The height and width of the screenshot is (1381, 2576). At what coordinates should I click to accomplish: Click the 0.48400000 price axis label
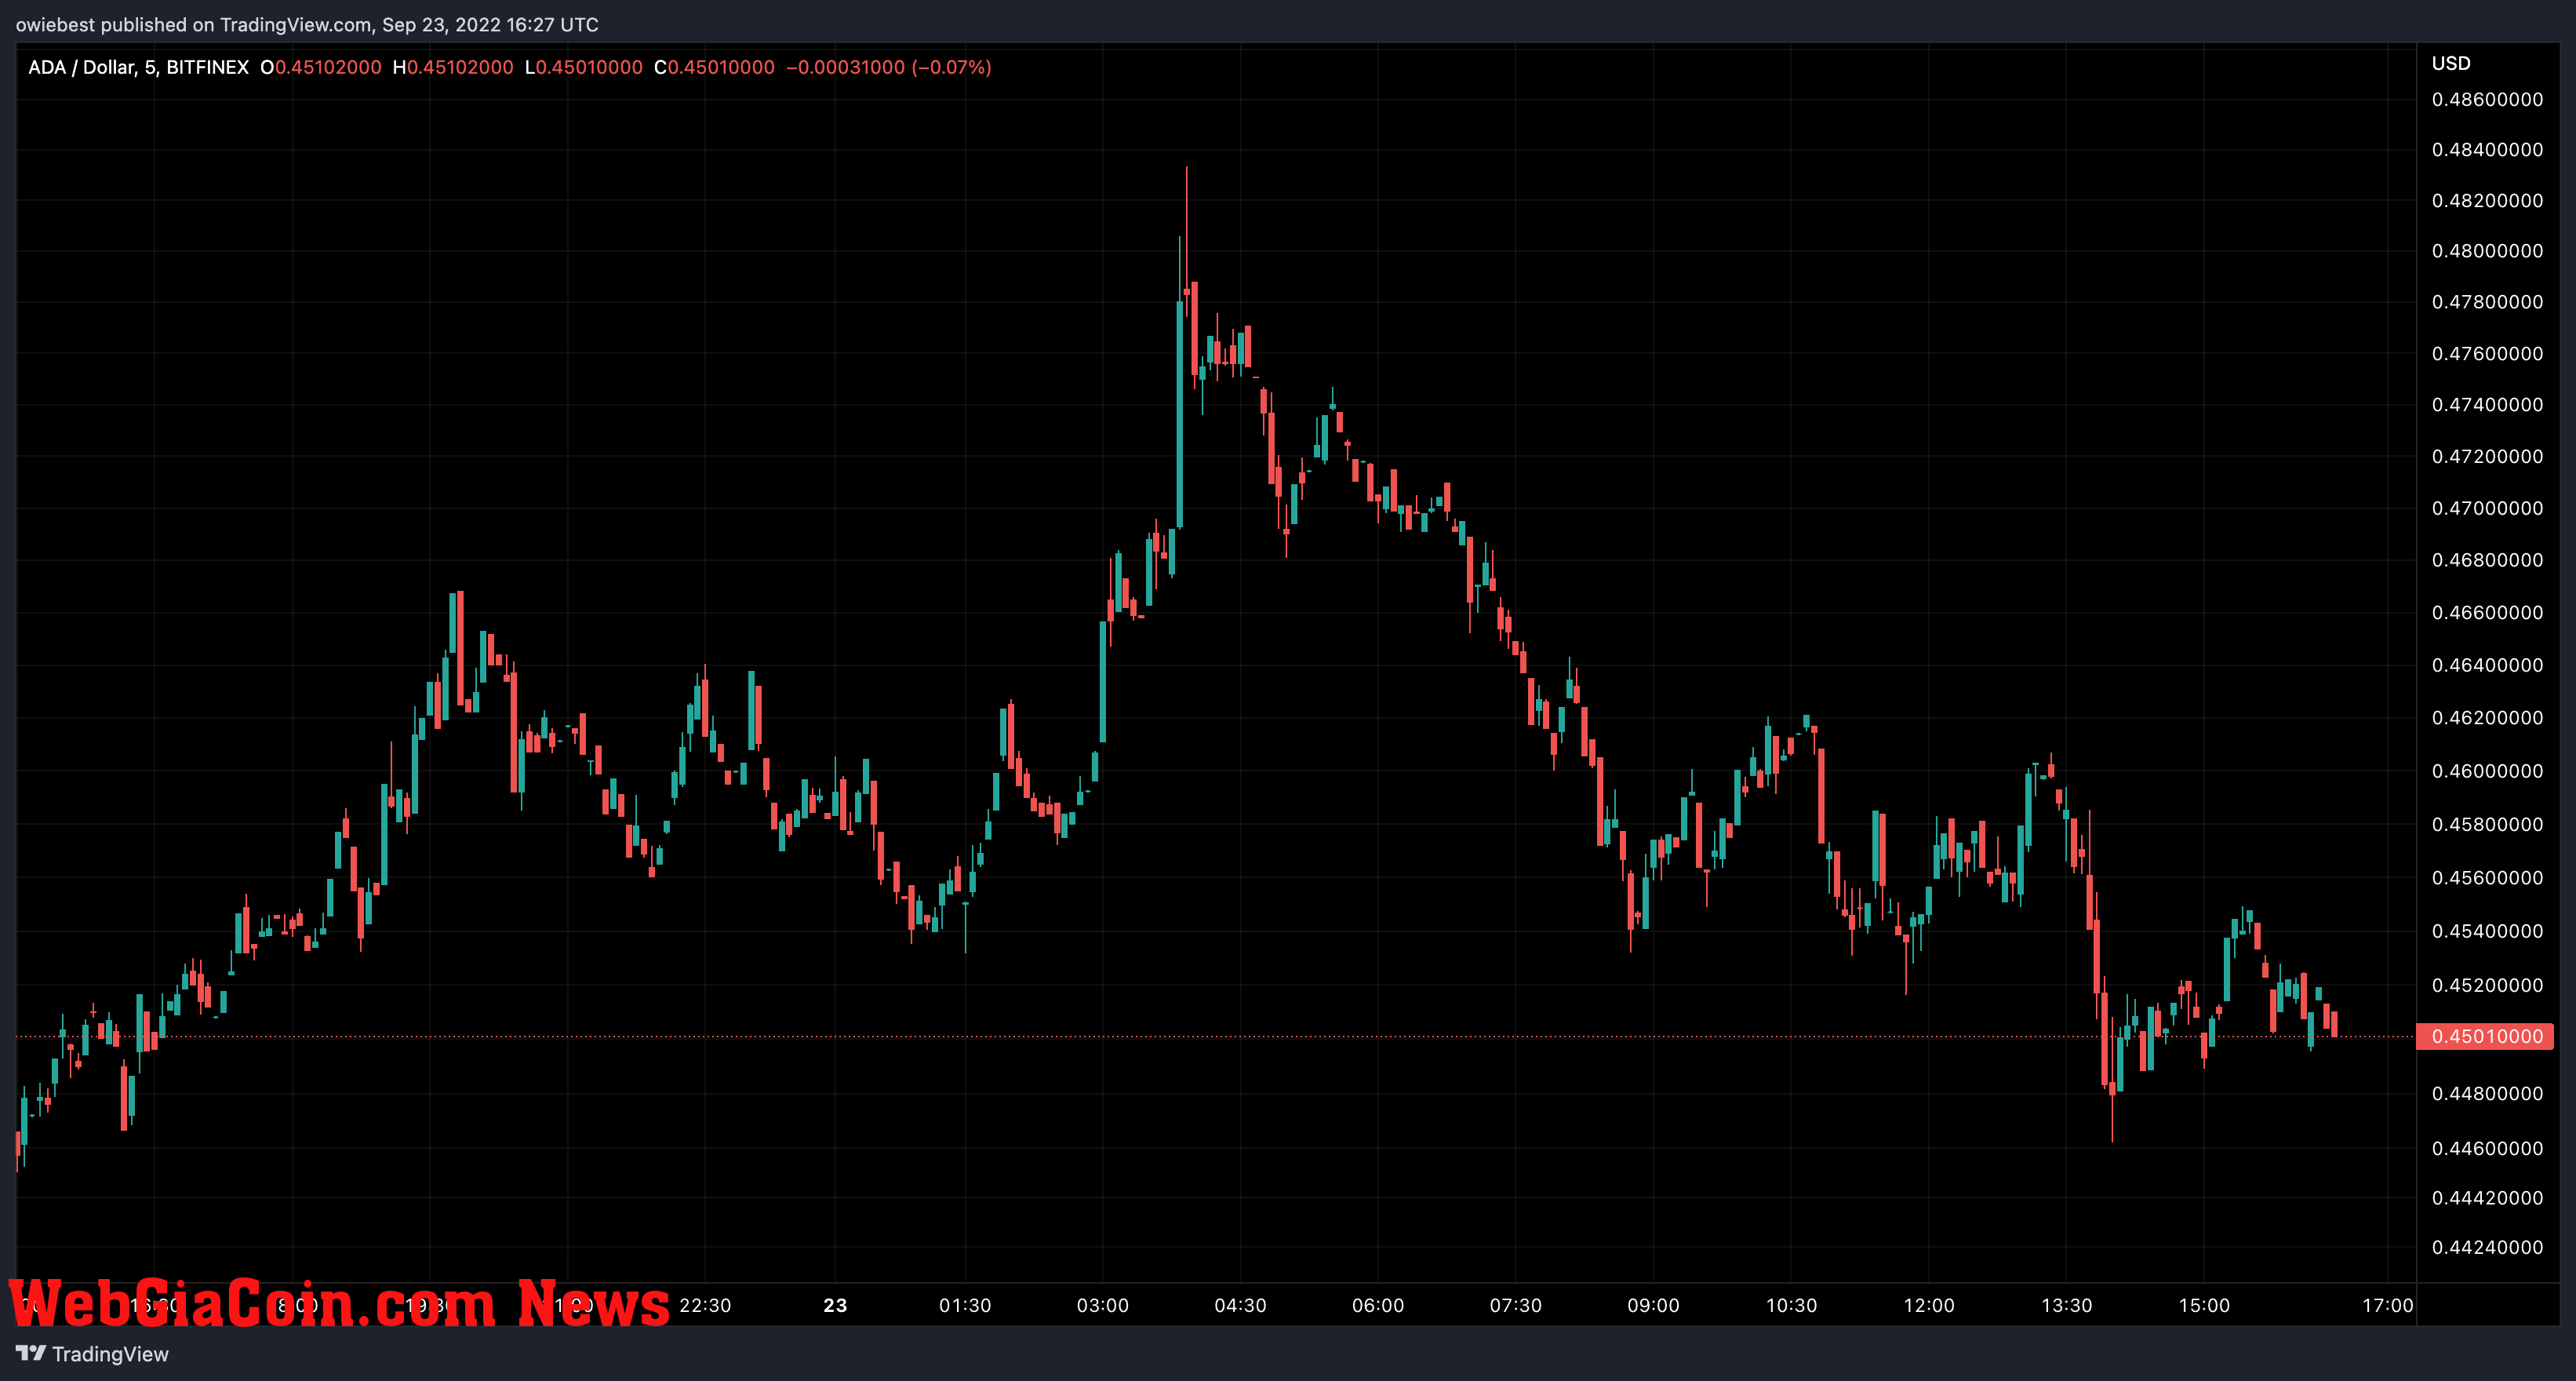click(2487, 149)
